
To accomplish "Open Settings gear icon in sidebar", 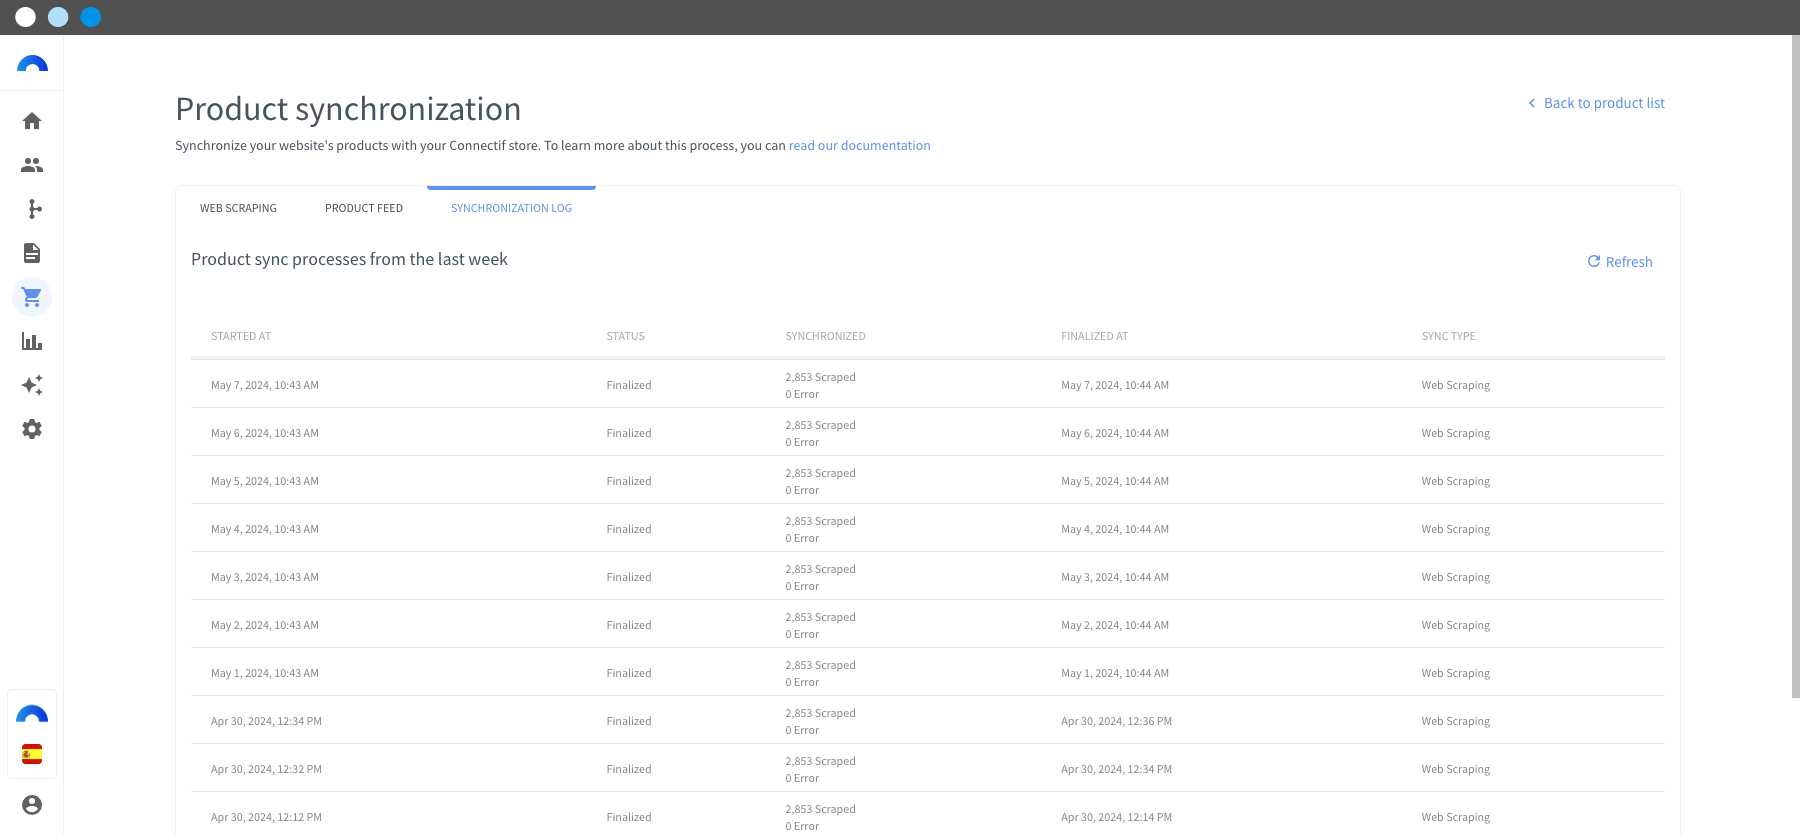I will click(x=32, y=429).
